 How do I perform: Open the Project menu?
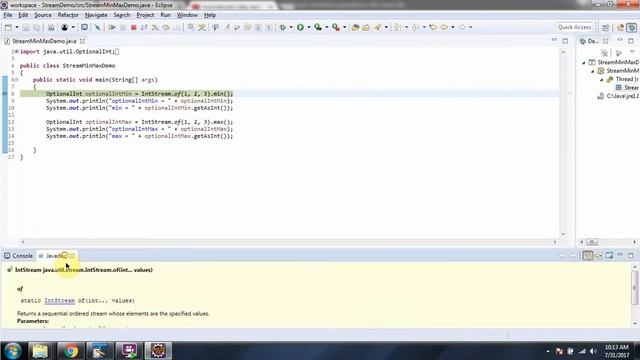[145, 15]
